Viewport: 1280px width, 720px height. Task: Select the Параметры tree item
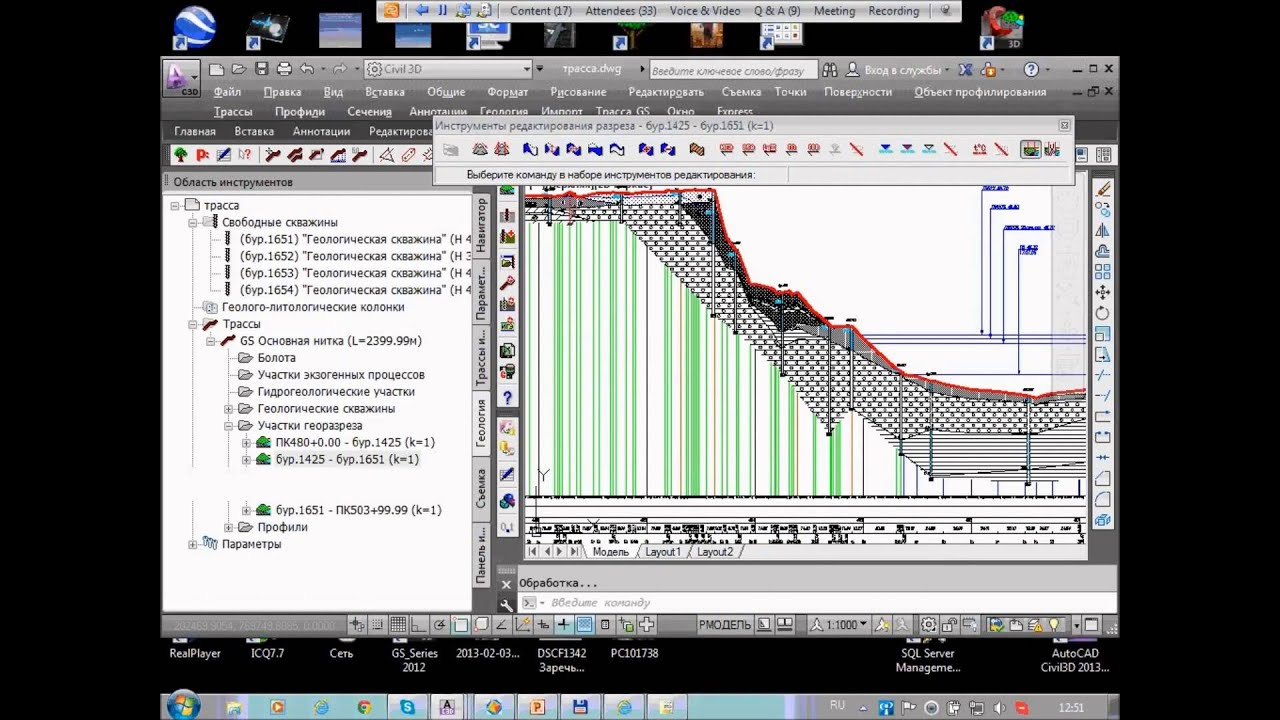pos(251,544)
